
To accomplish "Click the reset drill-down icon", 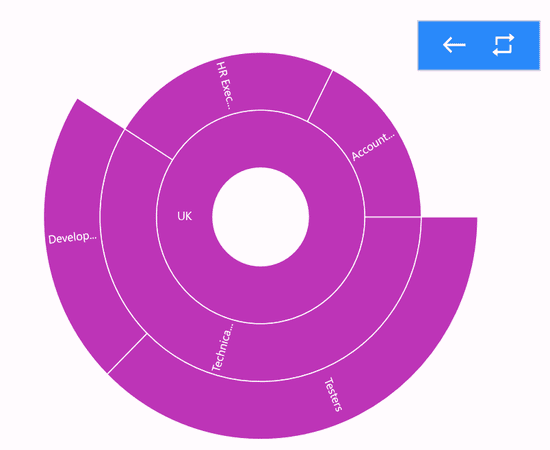I will 503,45.
